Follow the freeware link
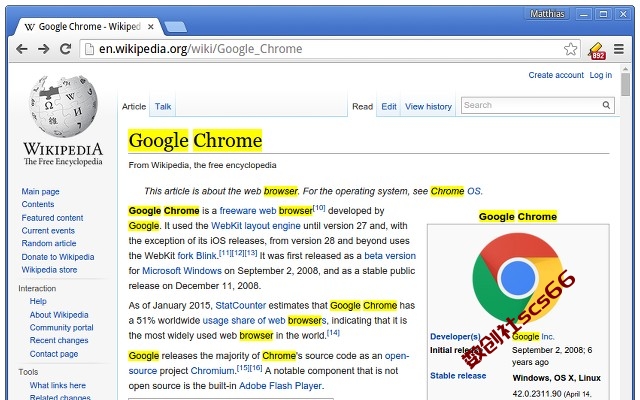Viewport: 640px width, 400px height. (239, 211)
